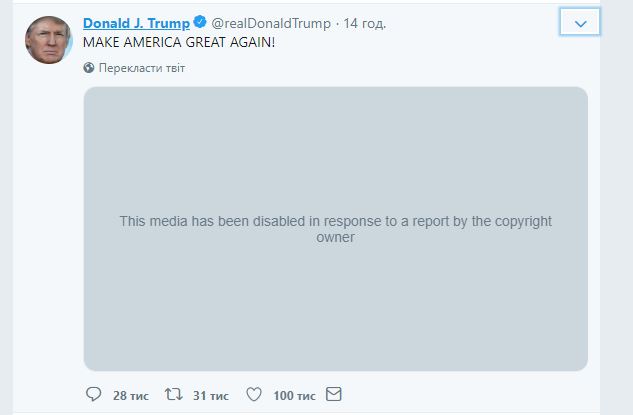Image resolution: width=633 pixels, height=415 pixels.
Task: Click the envelope direct message icon
Action: [335, 395]
